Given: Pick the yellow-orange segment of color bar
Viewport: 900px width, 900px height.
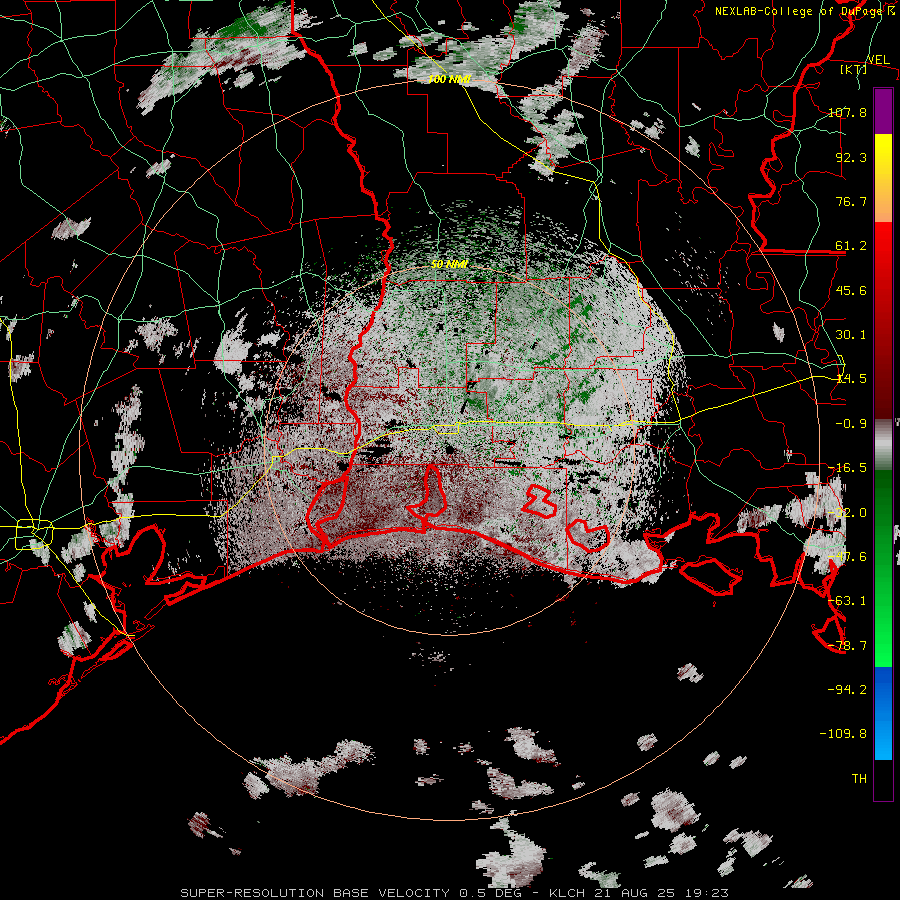Looking at the screenshot, I should [x=883, y=178].
